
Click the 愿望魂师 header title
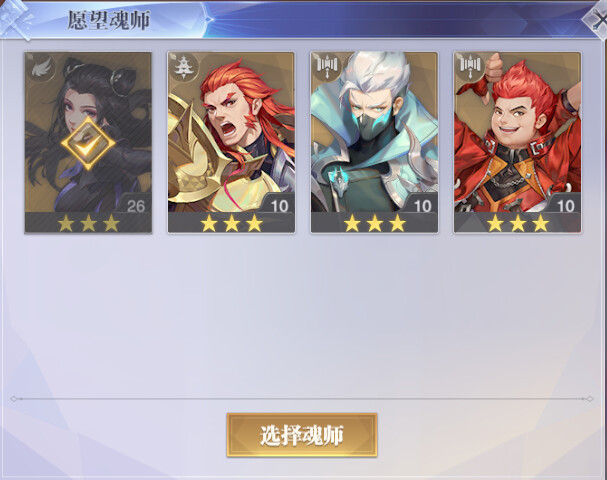tap(108, 20)
